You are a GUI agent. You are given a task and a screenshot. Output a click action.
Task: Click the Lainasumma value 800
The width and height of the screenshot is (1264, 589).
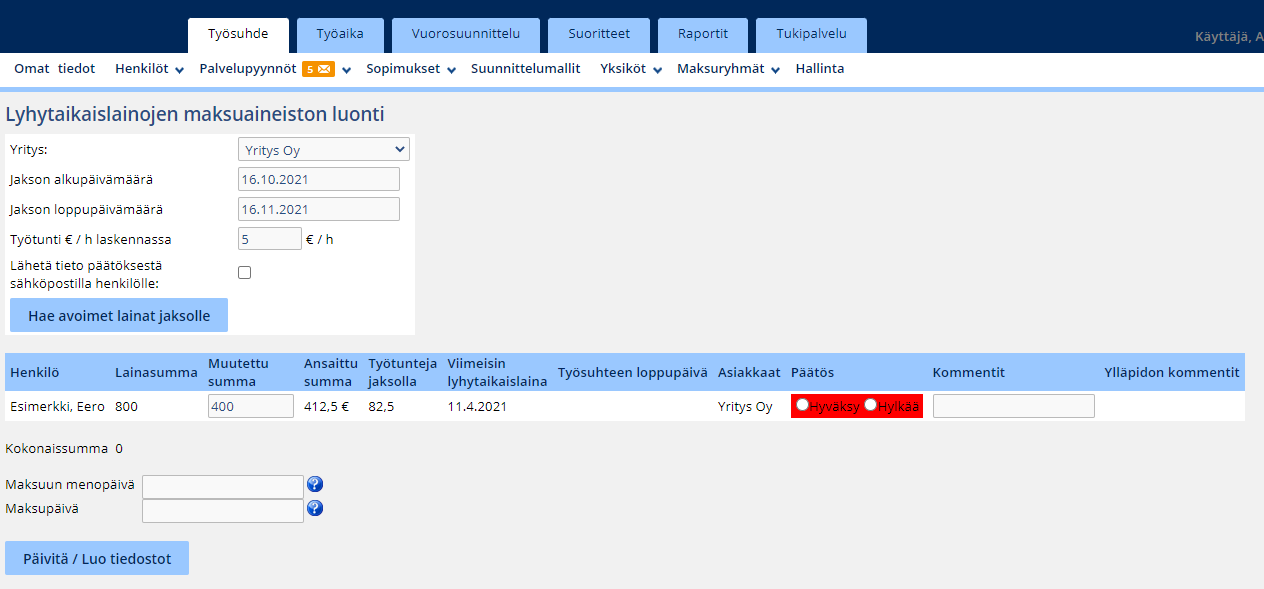(x=126, y=407)
